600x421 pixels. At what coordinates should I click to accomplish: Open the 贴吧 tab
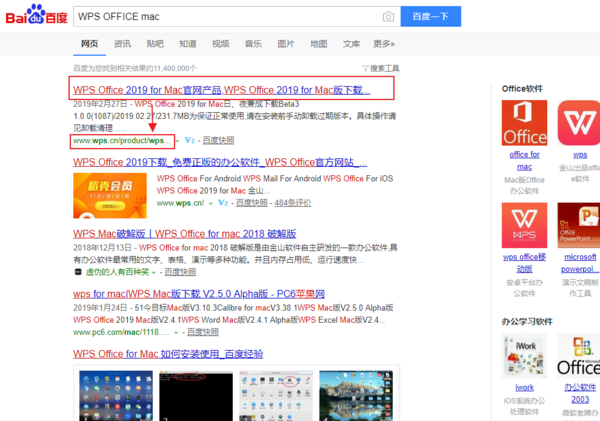pyautogui.click(x=155, y=44)
